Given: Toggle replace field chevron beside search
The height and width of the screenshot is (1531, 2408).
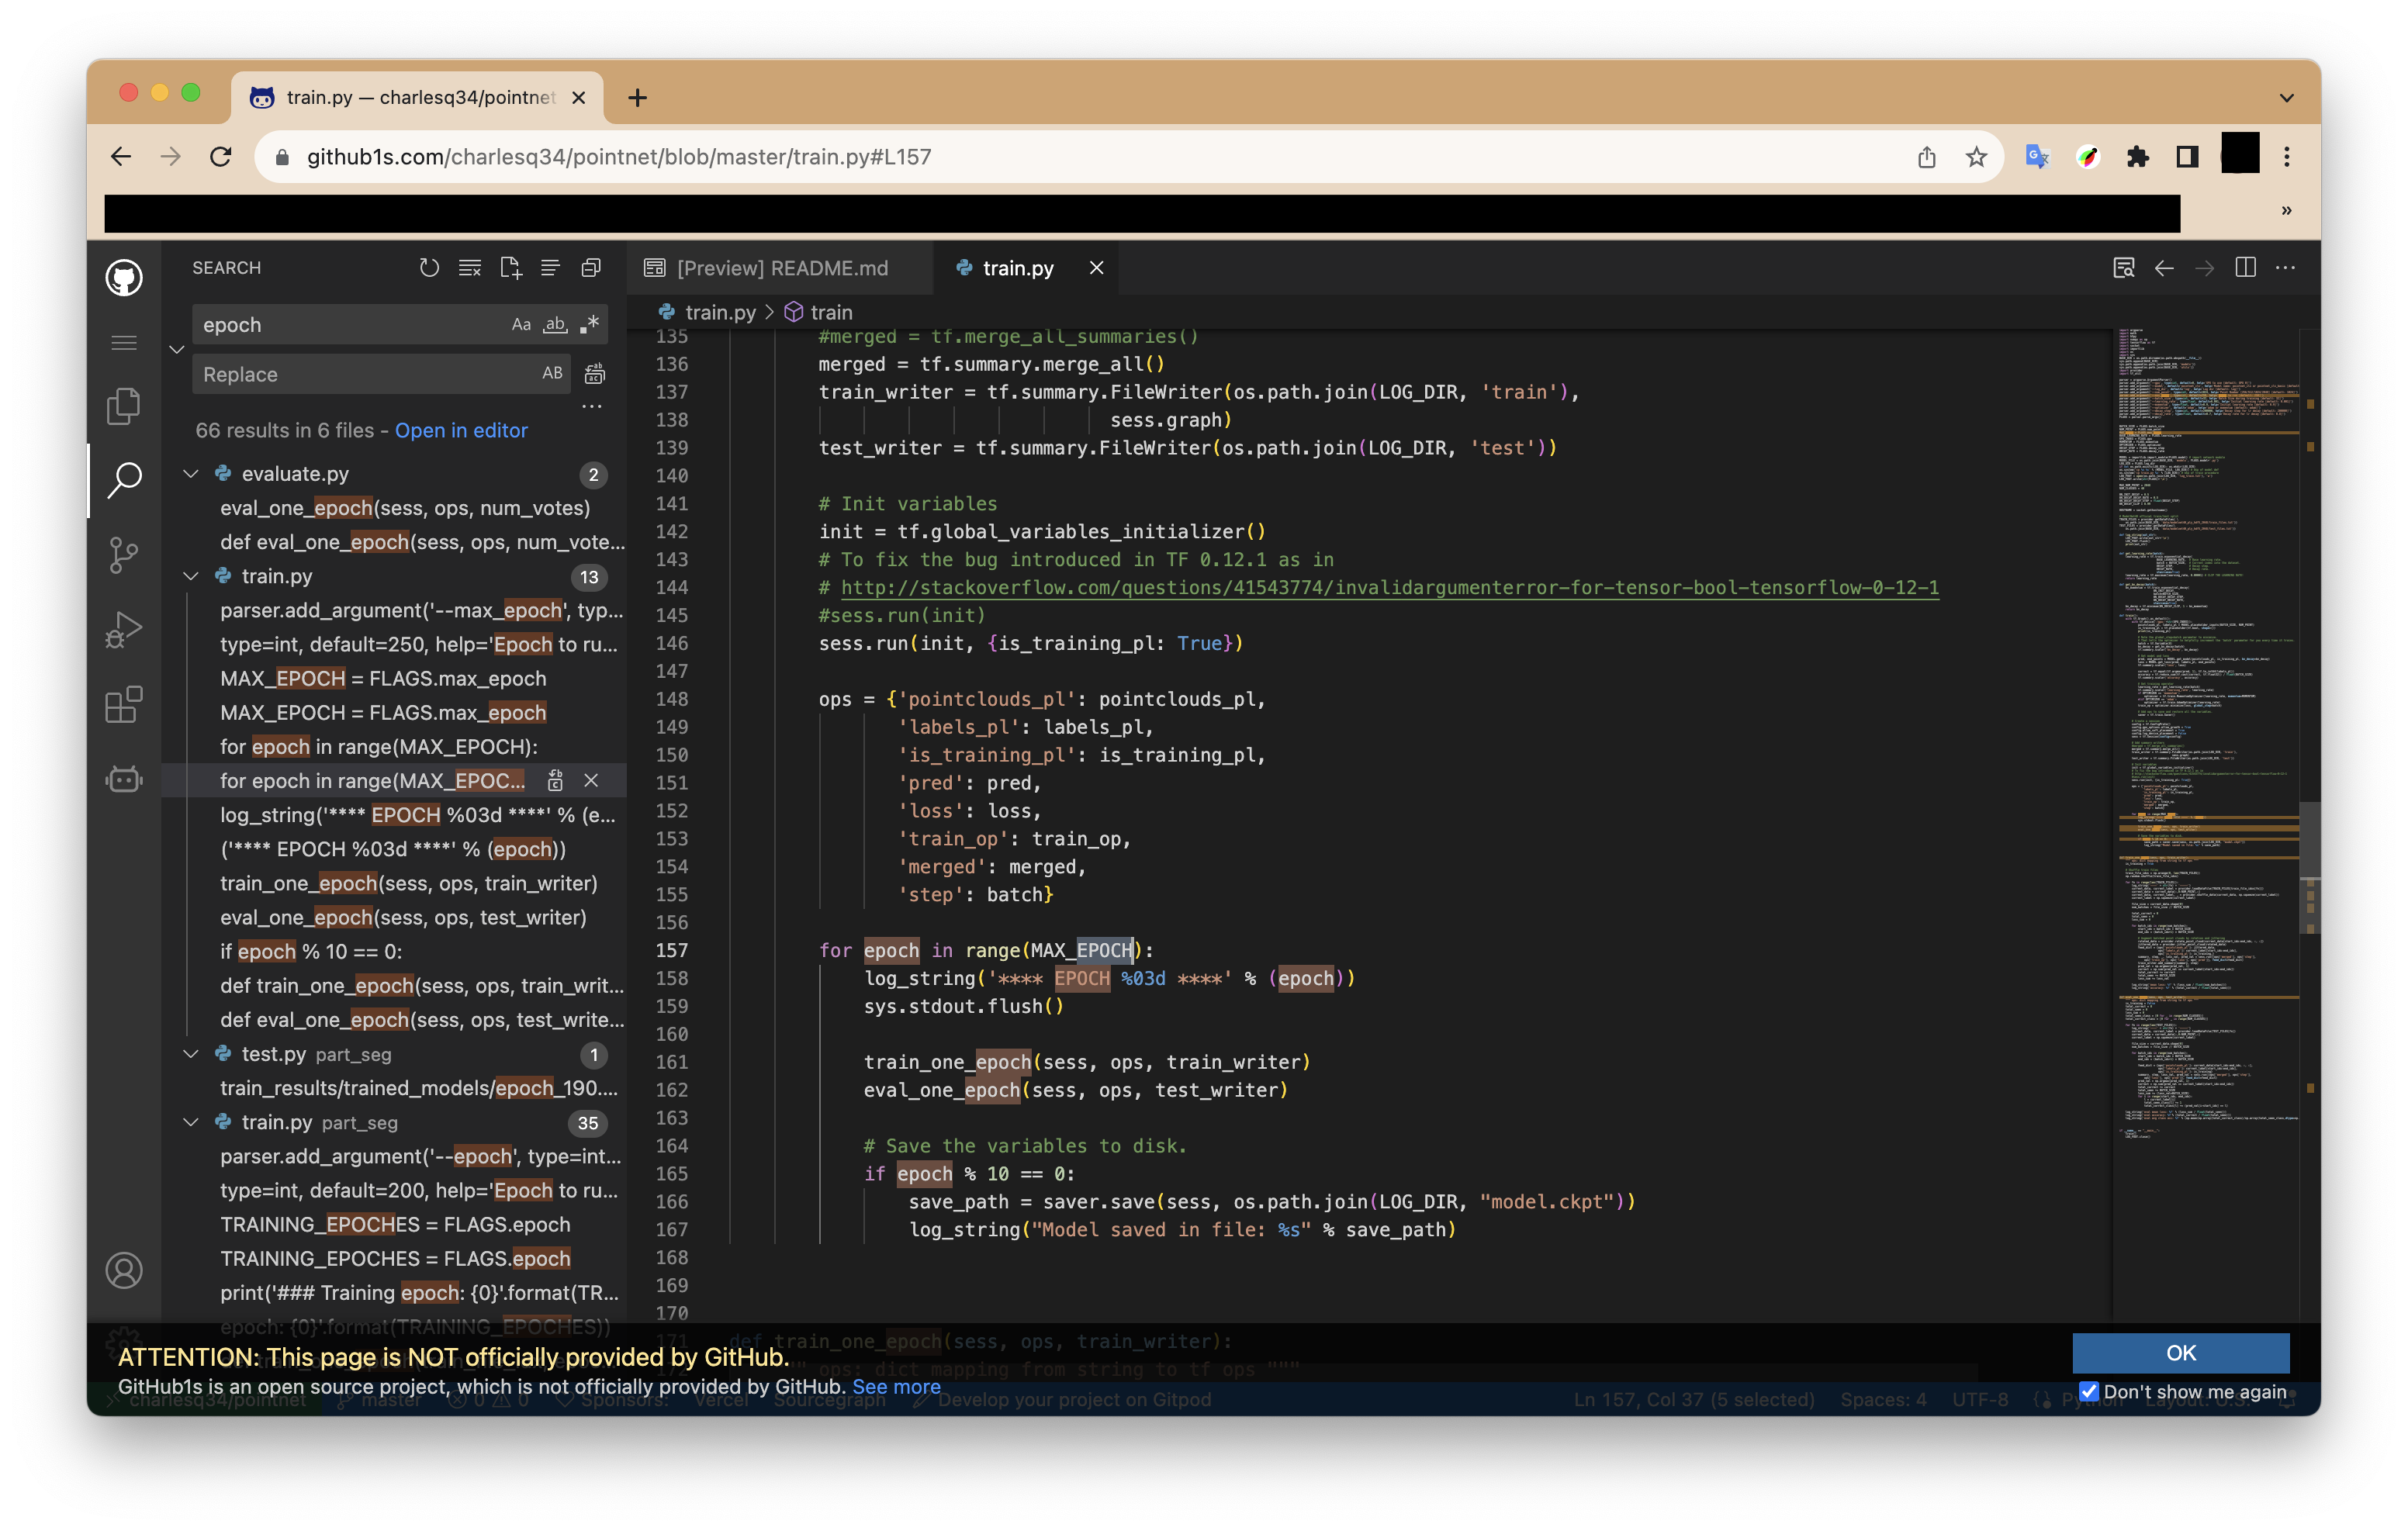Looking at the screenshot, I should pyautogui.click(x=177, y=350).
